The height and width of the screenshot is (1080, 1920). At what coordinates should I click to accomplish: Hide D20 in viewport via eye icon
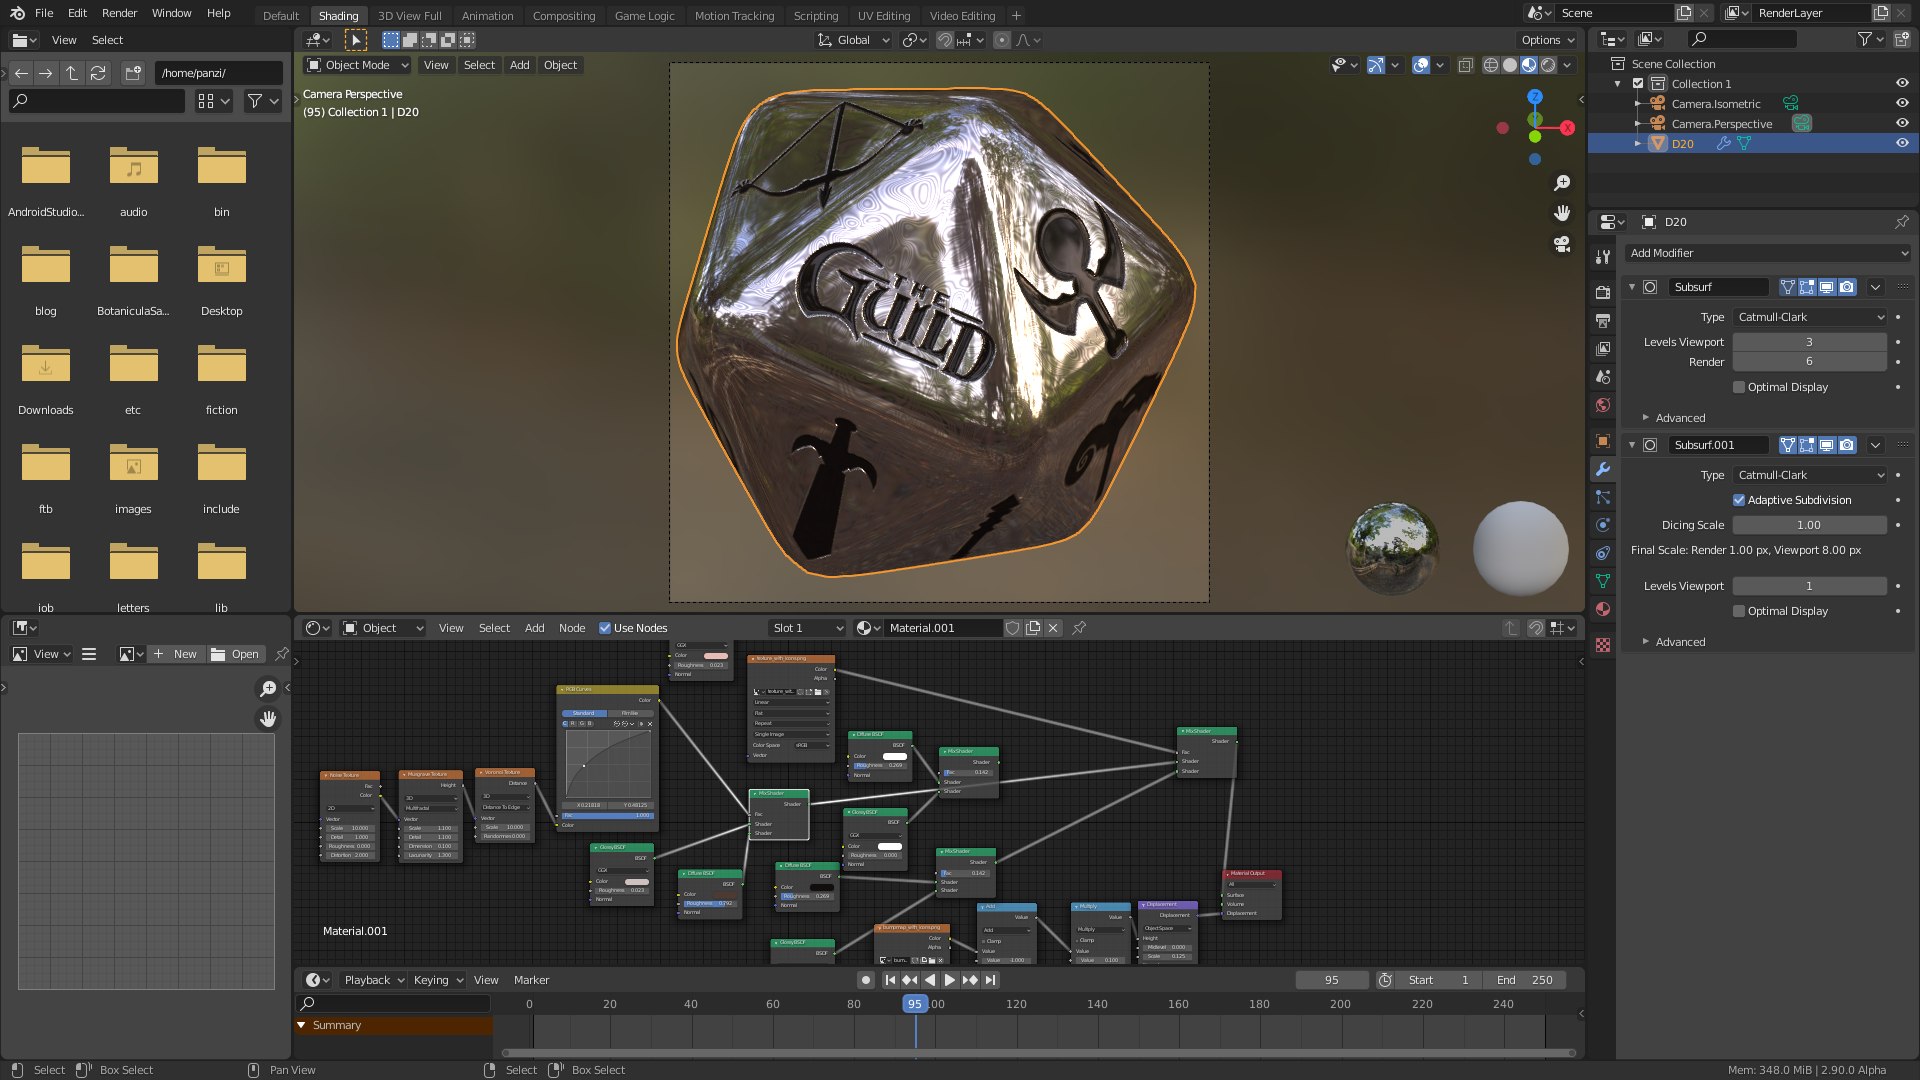[x=1902, y=143]
